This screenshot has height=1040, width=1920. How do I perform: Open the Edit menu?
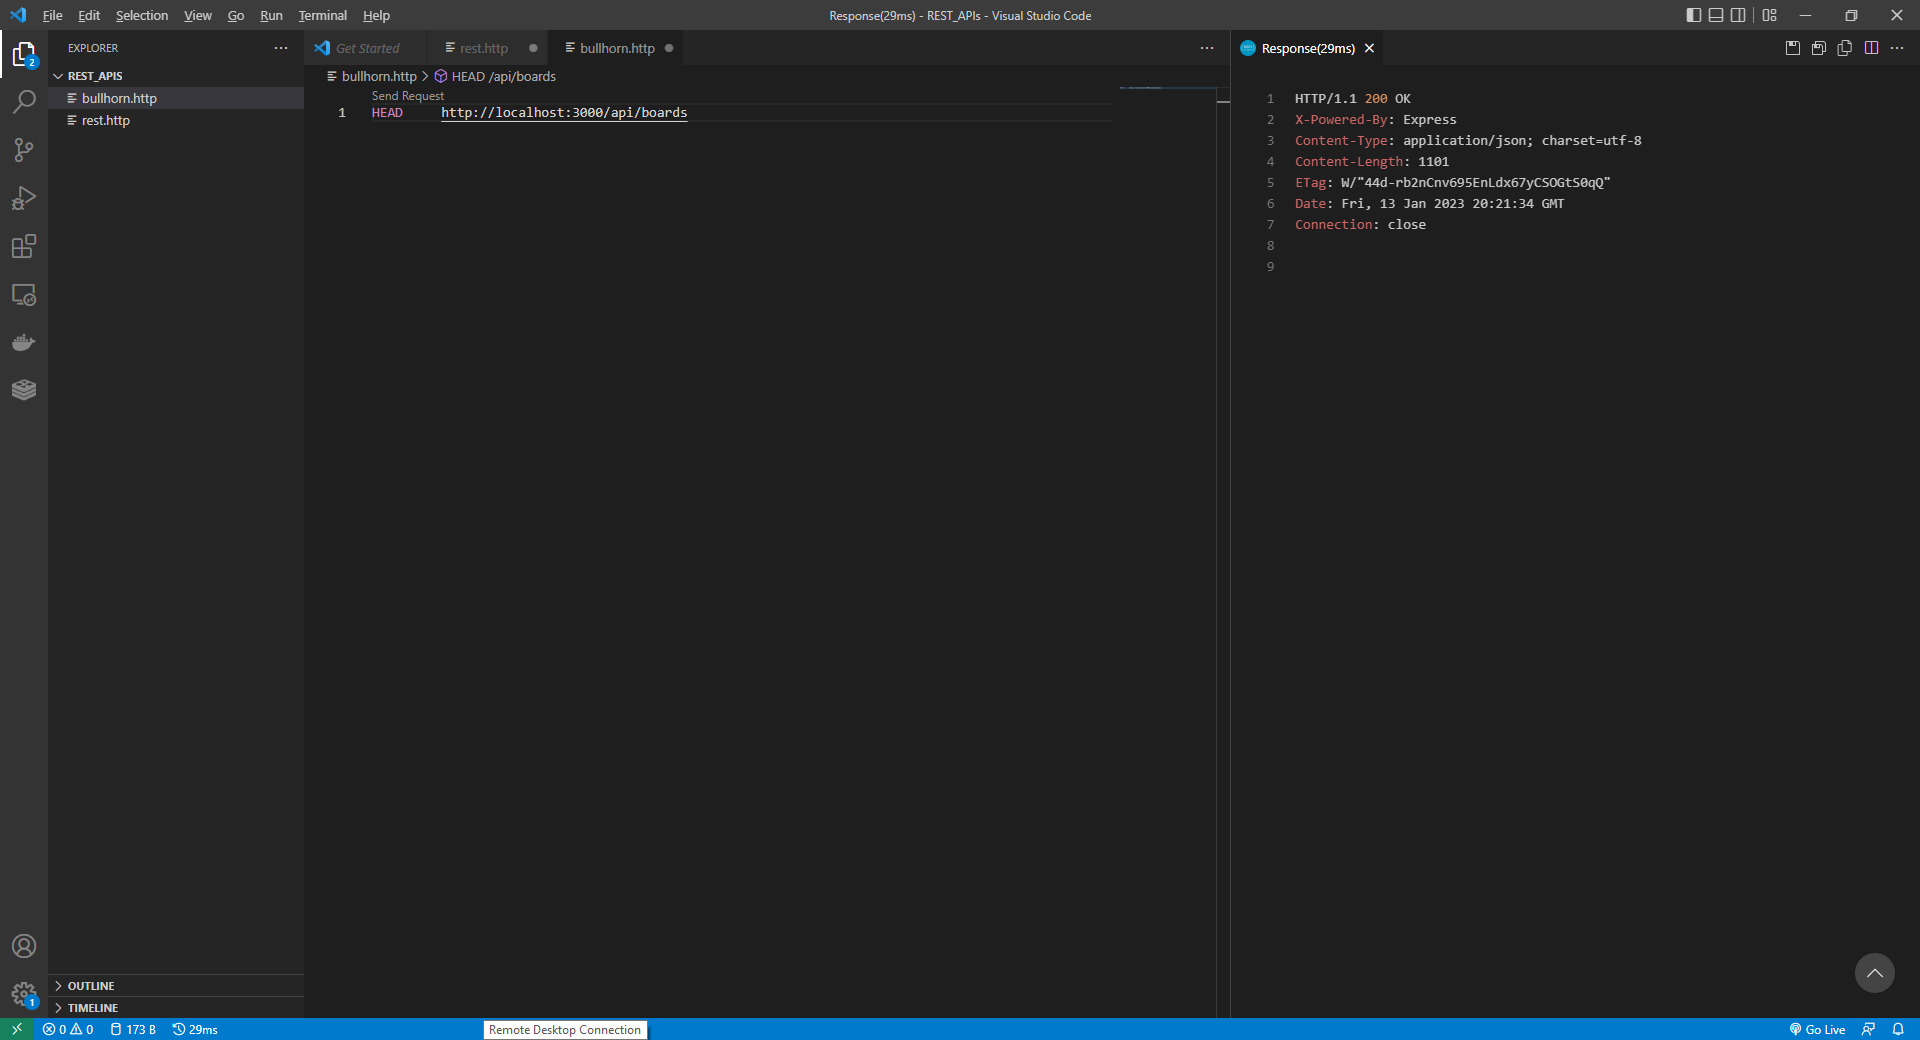(89, 15)
